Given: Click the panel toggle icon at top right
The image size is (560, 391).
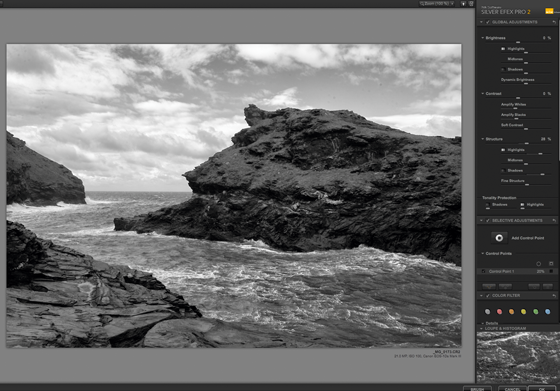Looking at the screenshot, I should coord(471,4).
